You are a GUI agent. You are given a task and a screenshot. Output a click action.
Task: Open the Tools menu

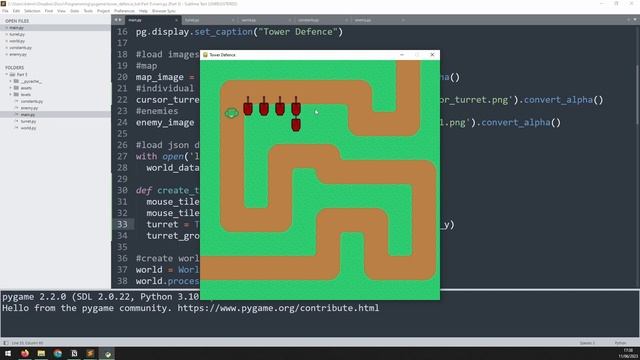point(88,11)
